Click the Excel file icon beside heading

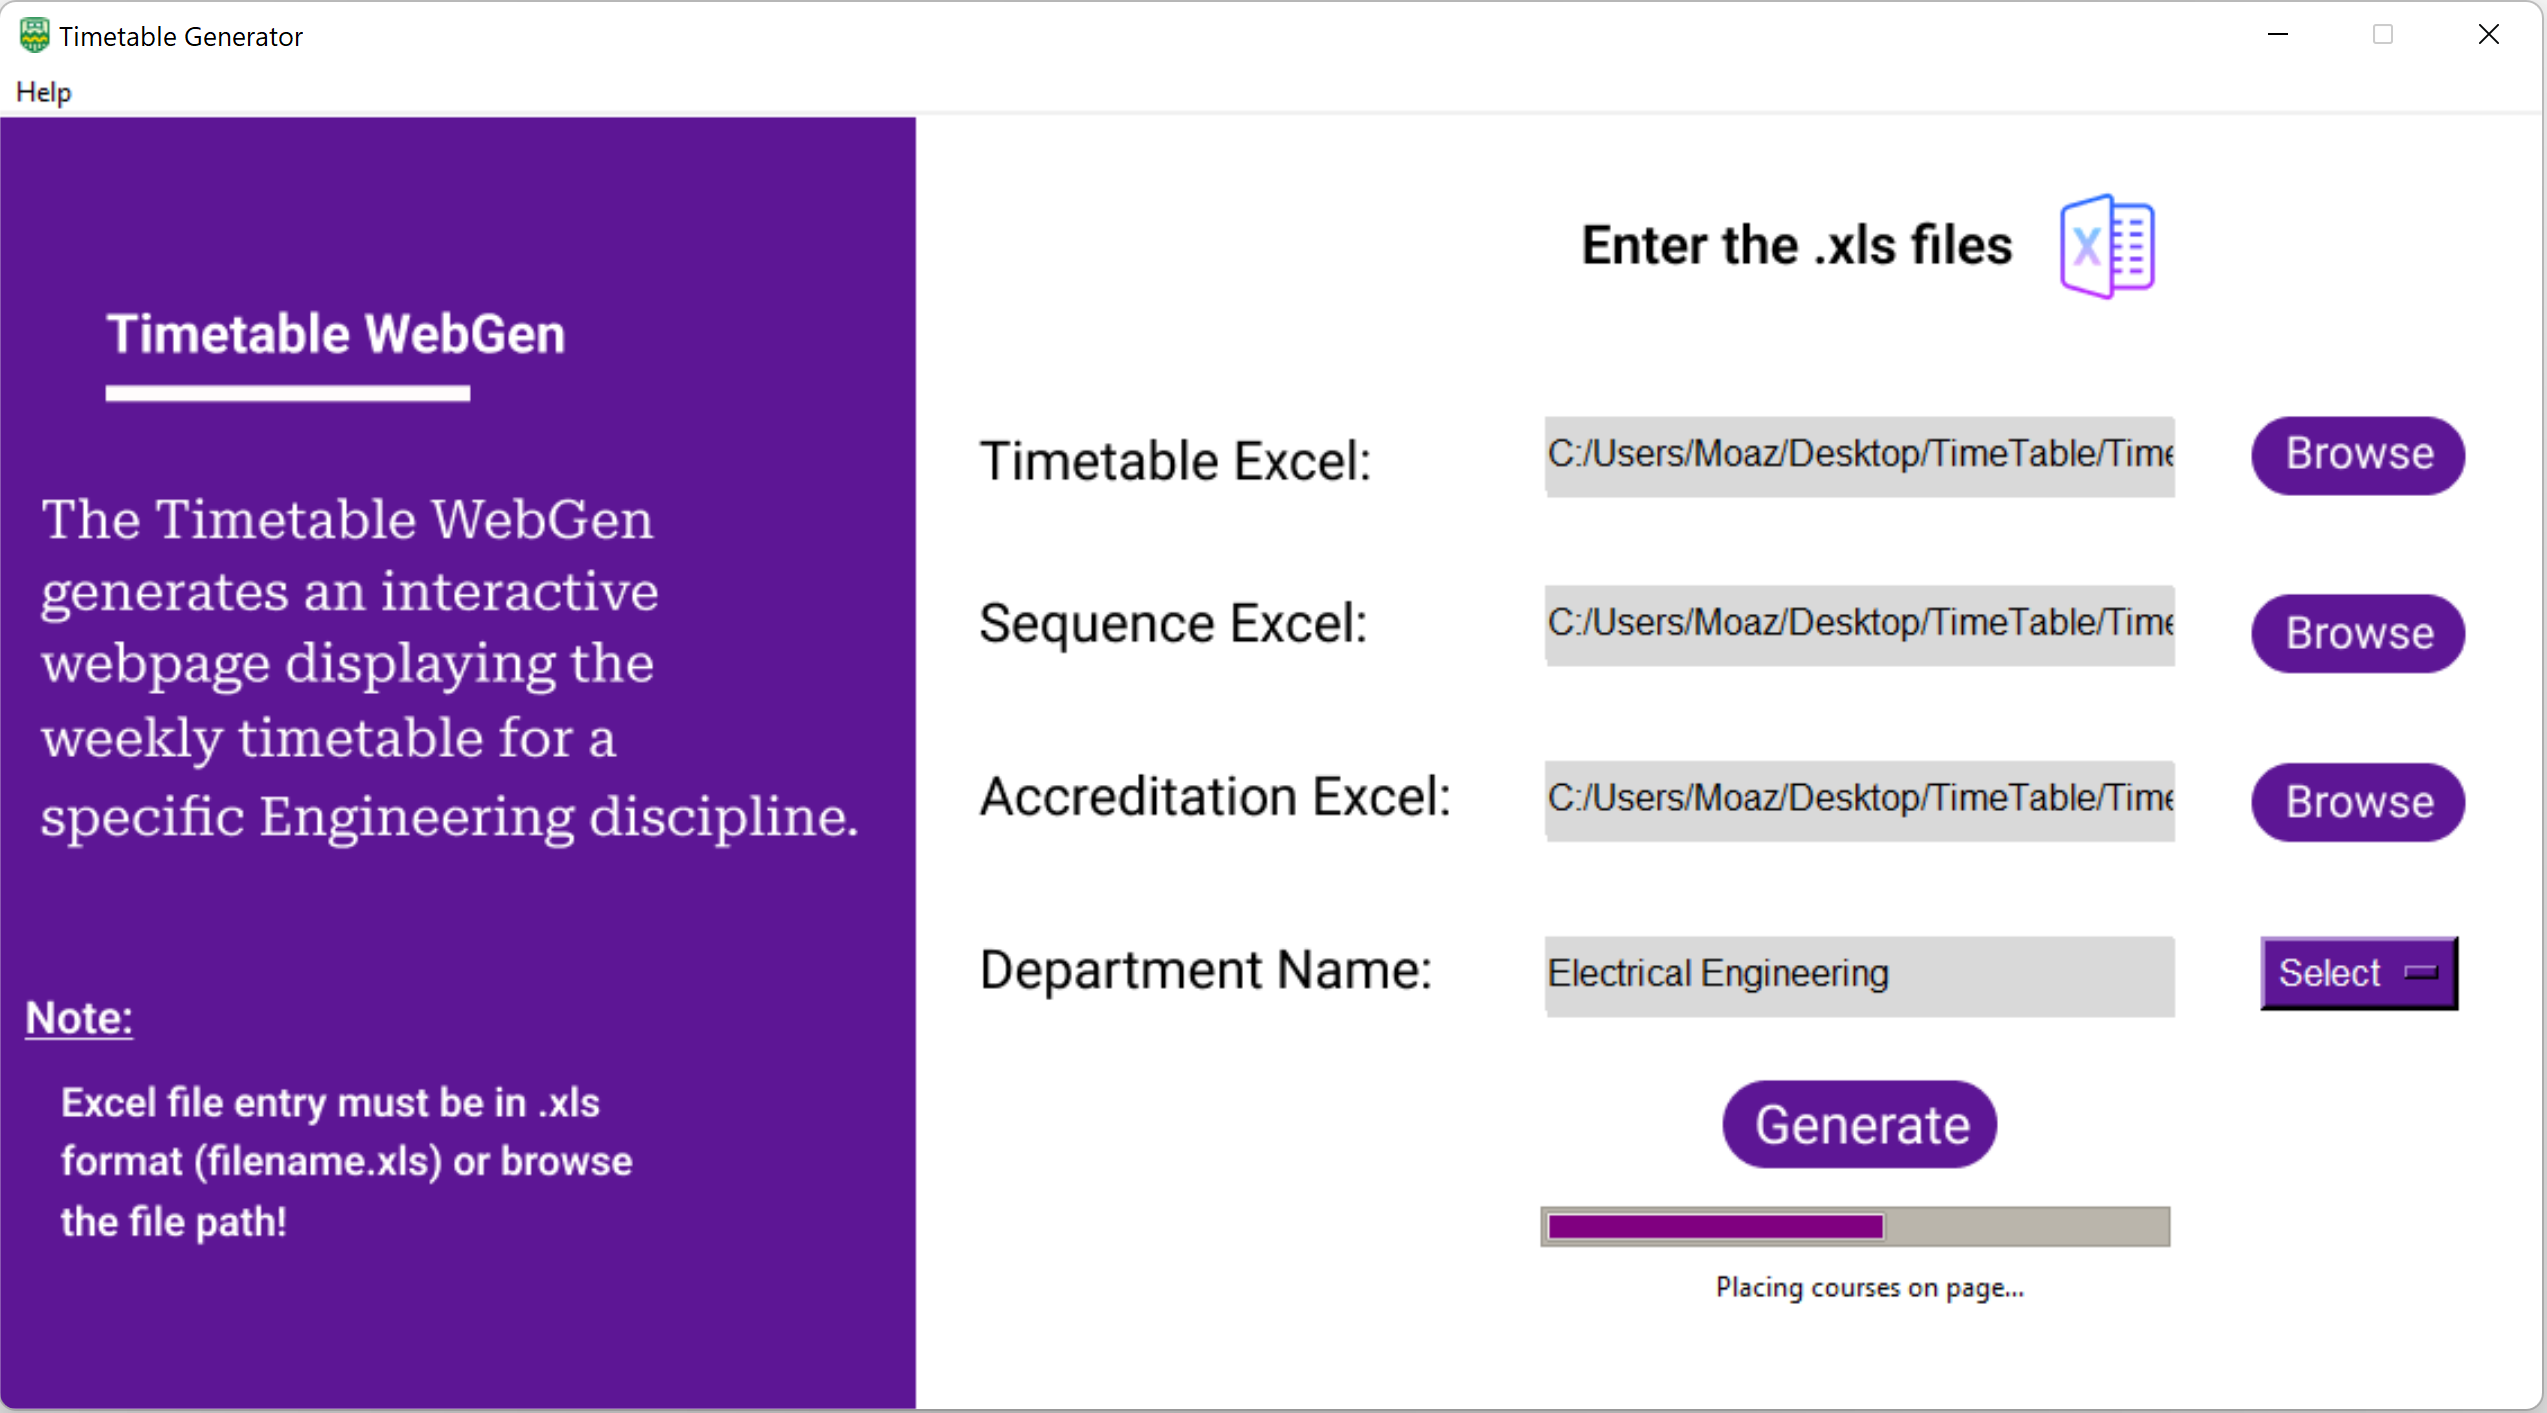(x=2106, y=246)
